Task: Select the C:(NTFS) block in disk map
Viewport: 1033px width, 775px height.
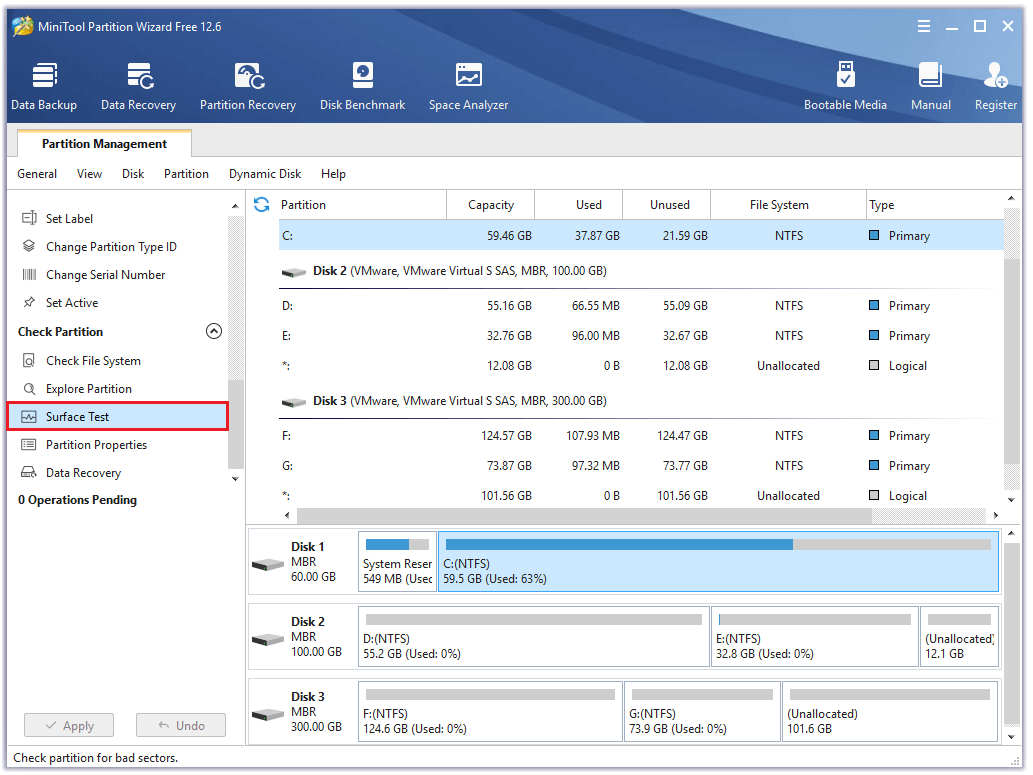Action: tap(719, 562)
